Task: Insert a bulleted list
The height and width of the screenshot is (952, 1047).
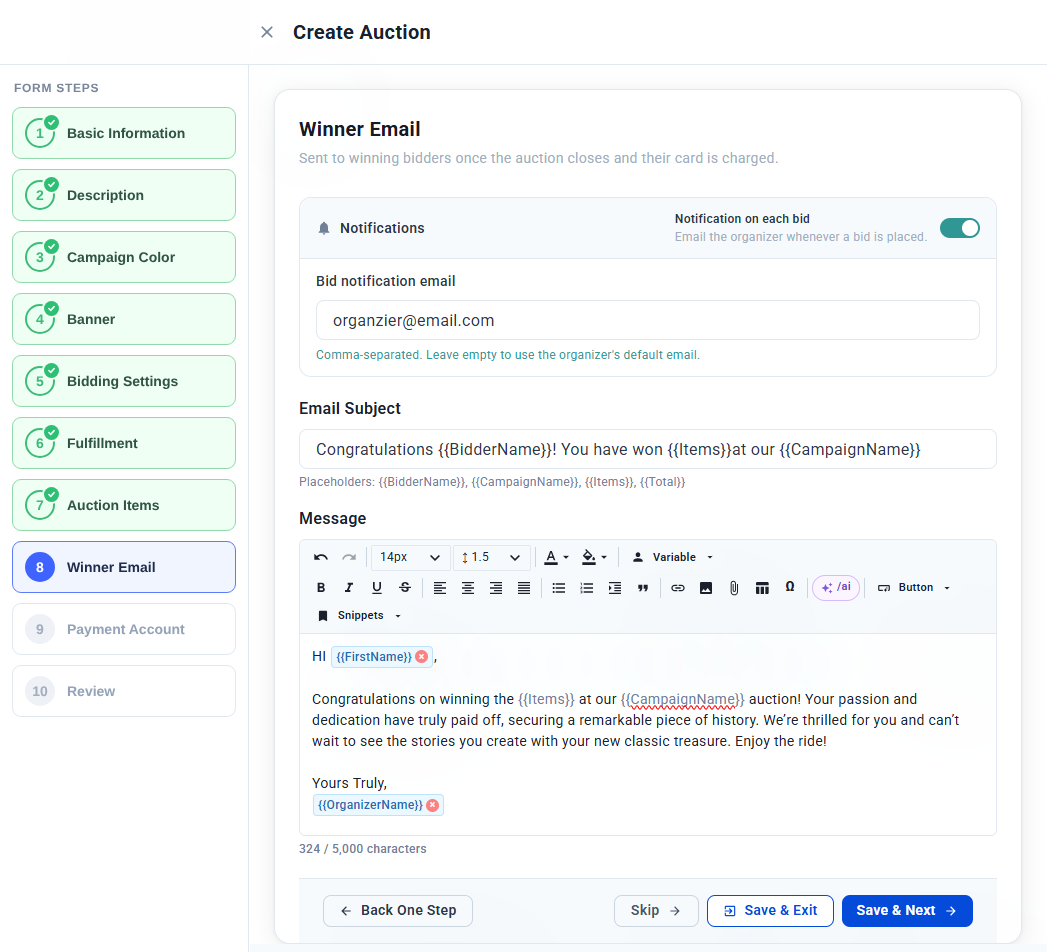Action: (559, 587)
